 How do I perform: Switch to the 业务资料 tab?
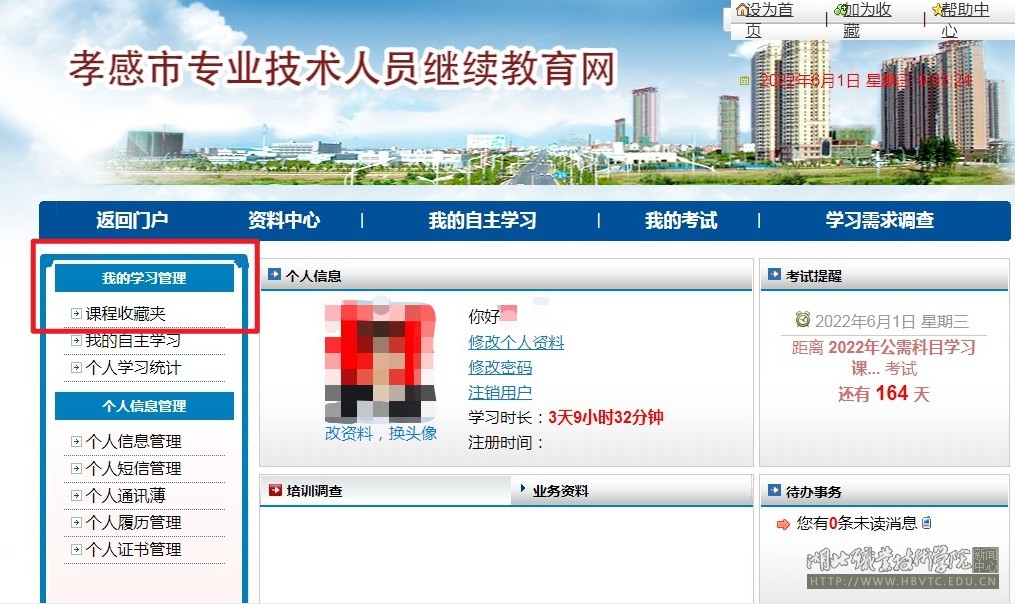click(x=560, y=491)
